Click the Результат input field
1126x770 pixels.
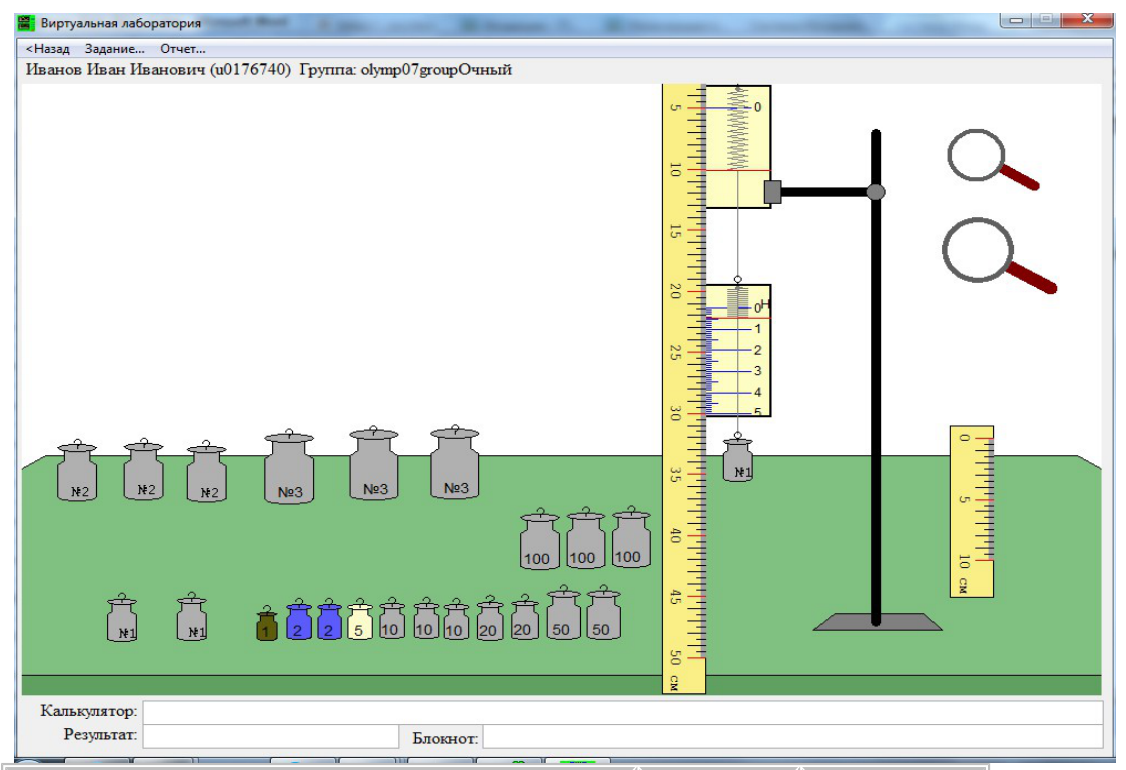tap(271, 736)
